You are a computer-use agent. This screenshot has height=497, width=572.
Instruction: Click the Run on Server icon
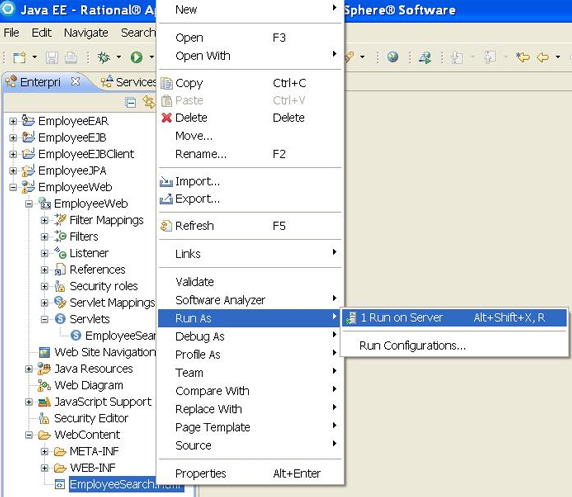(x=351, y=318)
